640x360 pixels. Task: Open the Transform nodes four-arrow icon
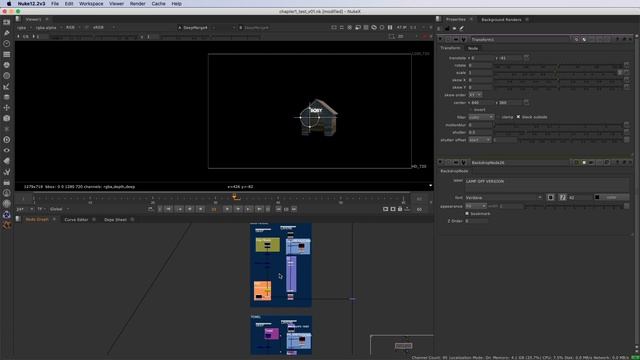tap(7, 108)
